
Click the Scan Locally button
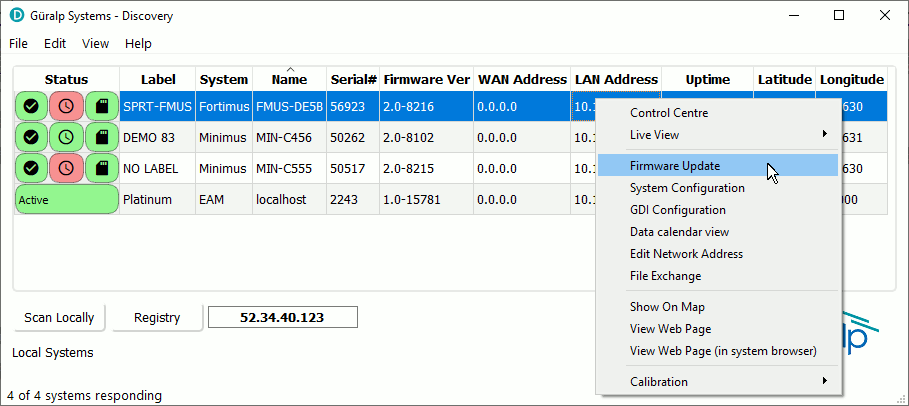tap(59, 318)
